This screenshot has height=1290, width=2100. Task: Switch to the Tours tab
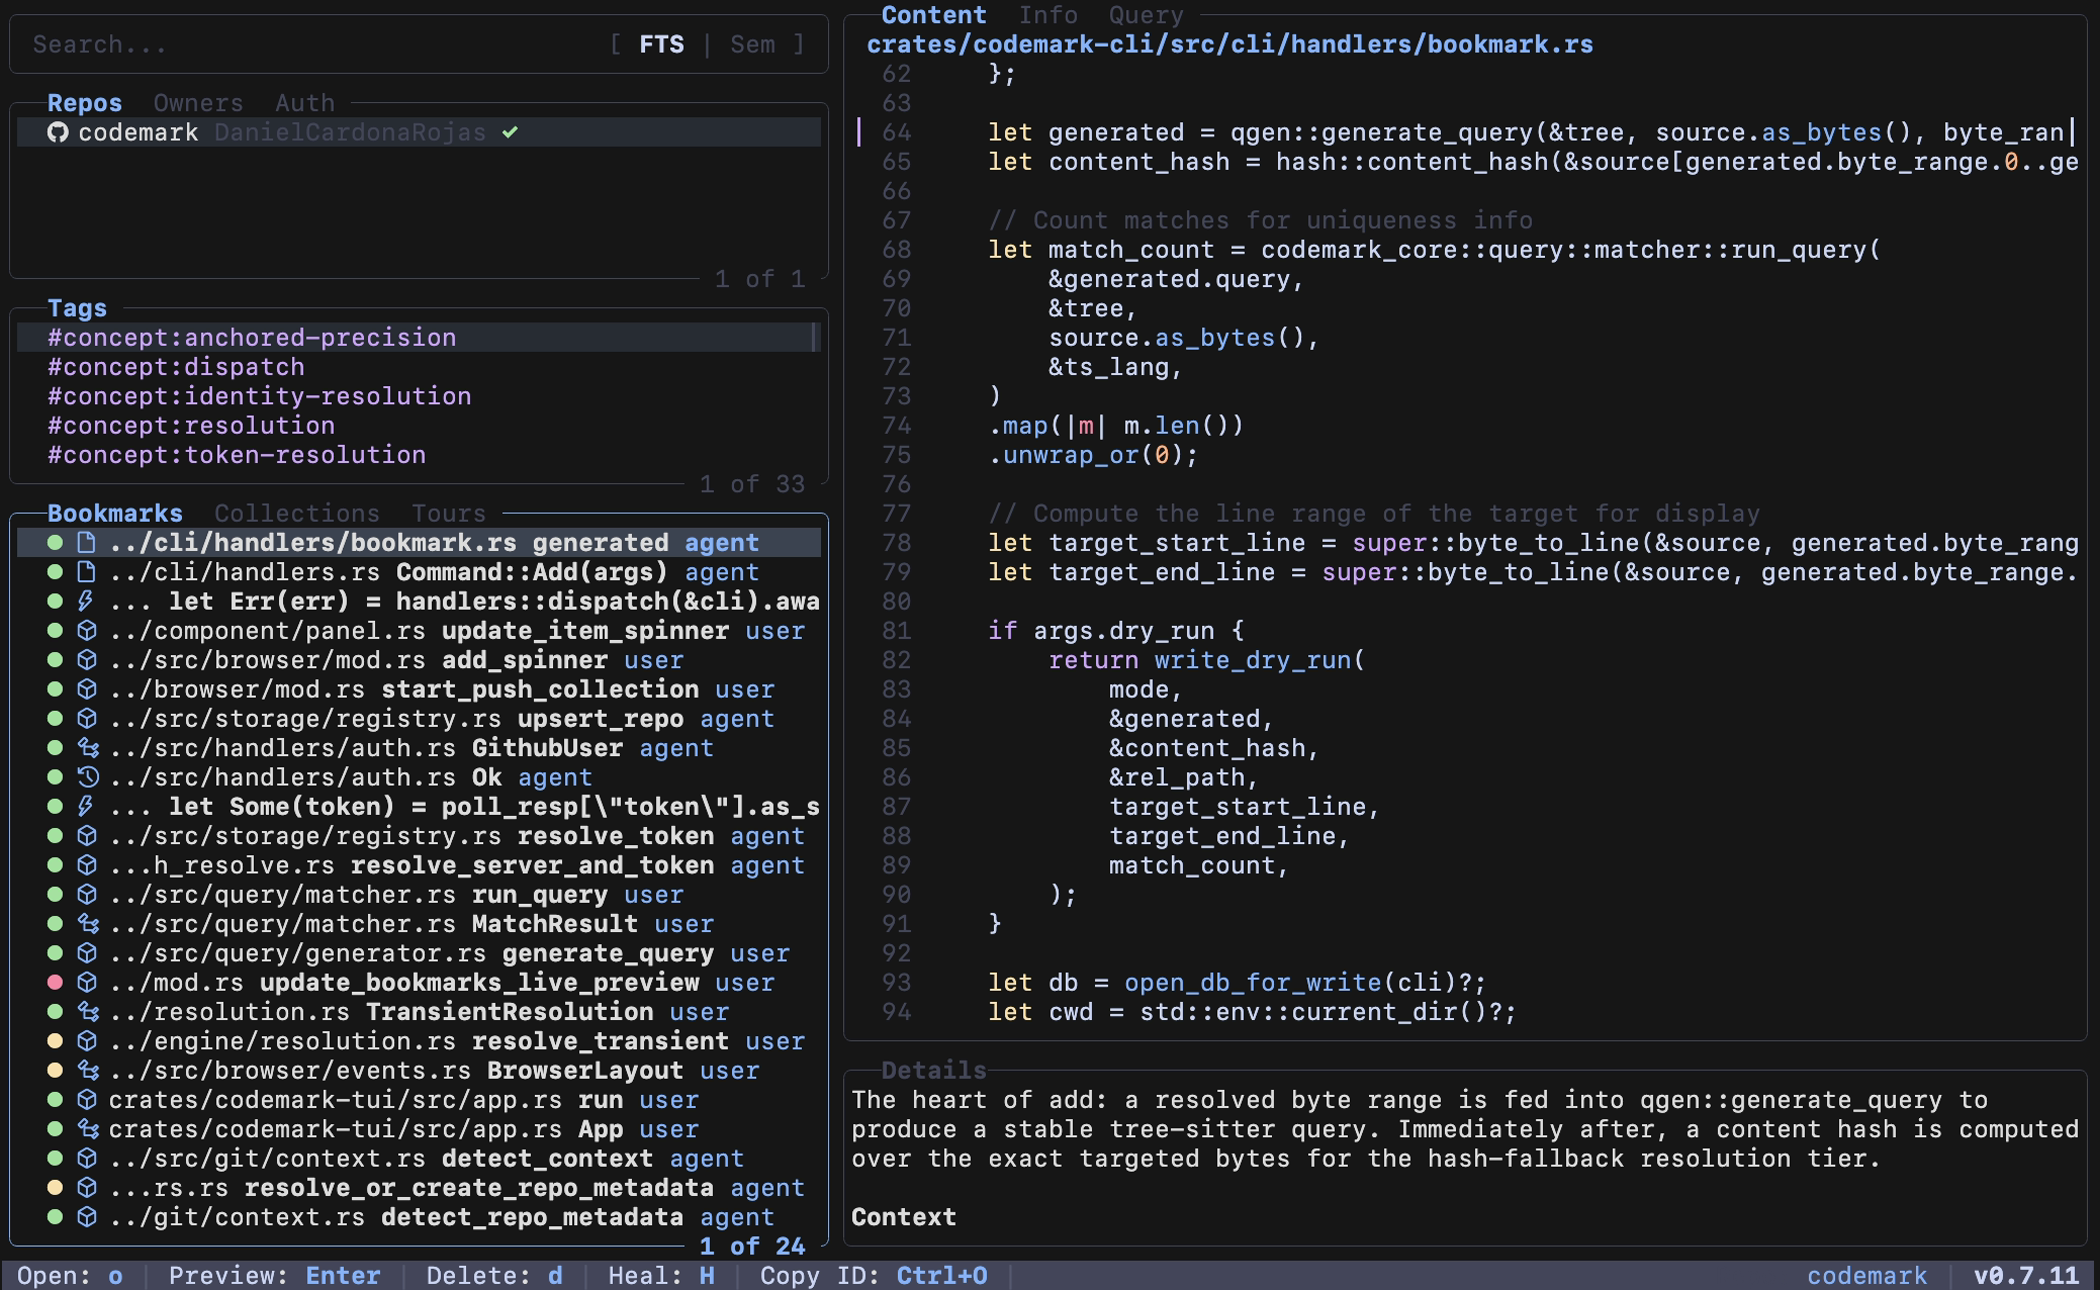coord(449,513)
